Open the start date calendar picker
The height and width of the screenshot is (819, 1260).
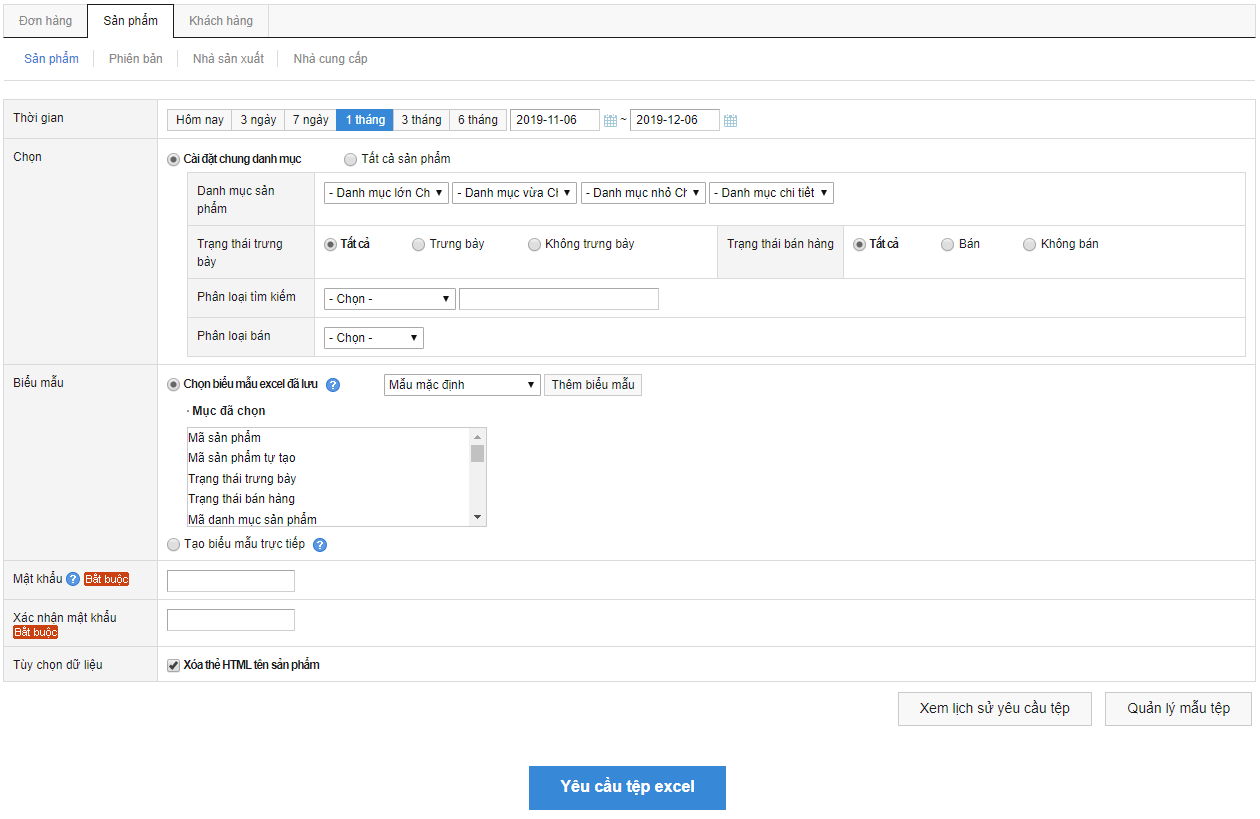tap(610, 121)
